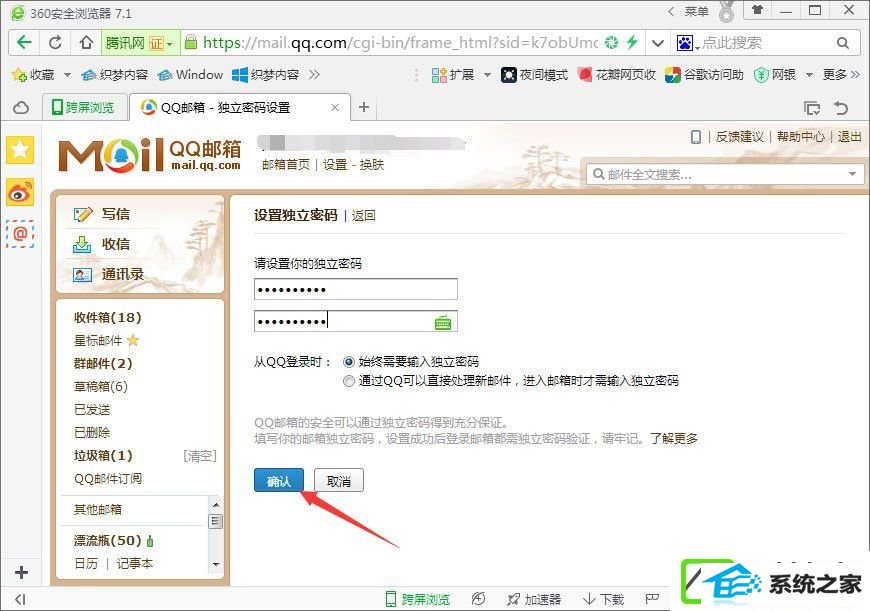Select the QQ邮箱 - 独立密码设置 tab
This screenshot has height=611, width=870.
[240, 107]
